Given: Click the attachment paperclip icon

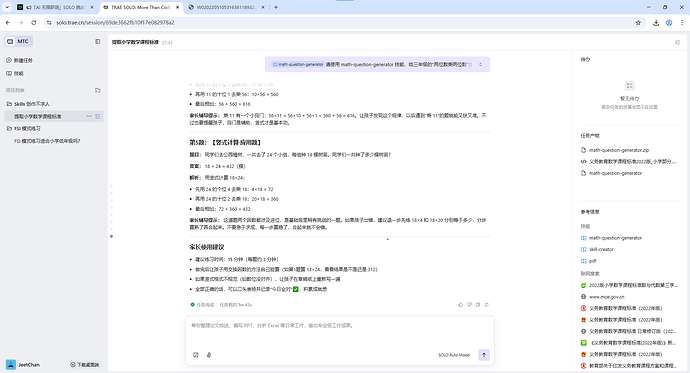Looking at the screenshot, I should click(209, 355).
